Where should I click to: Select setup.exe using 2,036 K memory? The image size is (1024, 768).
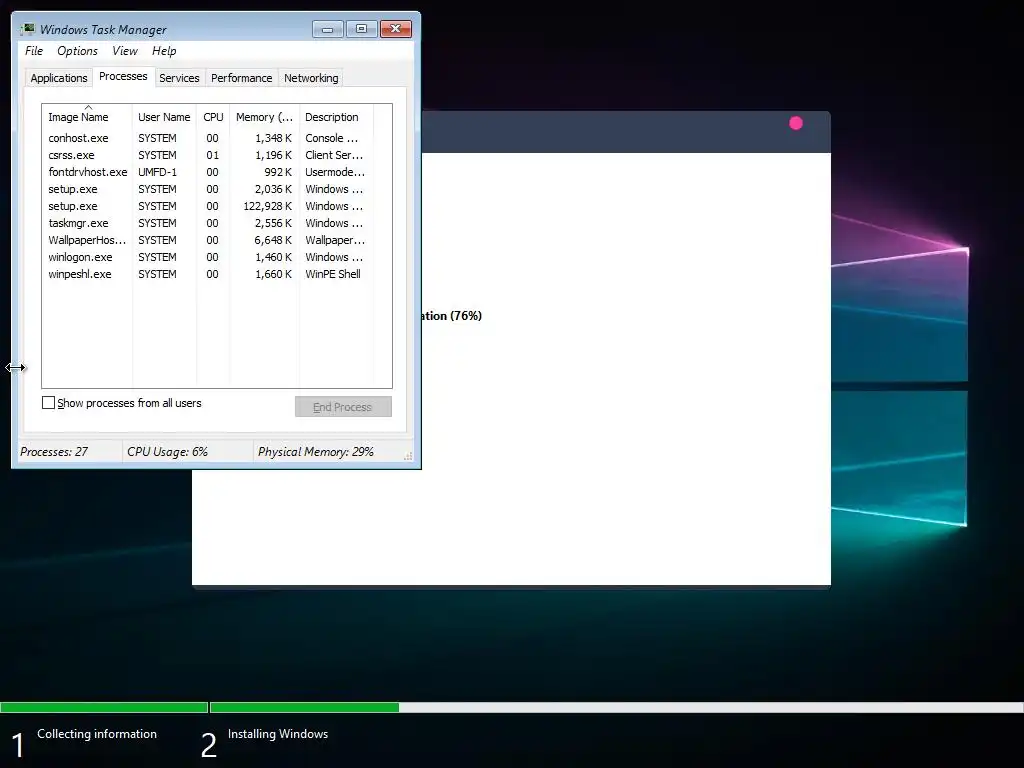click(x=208, y=189)
